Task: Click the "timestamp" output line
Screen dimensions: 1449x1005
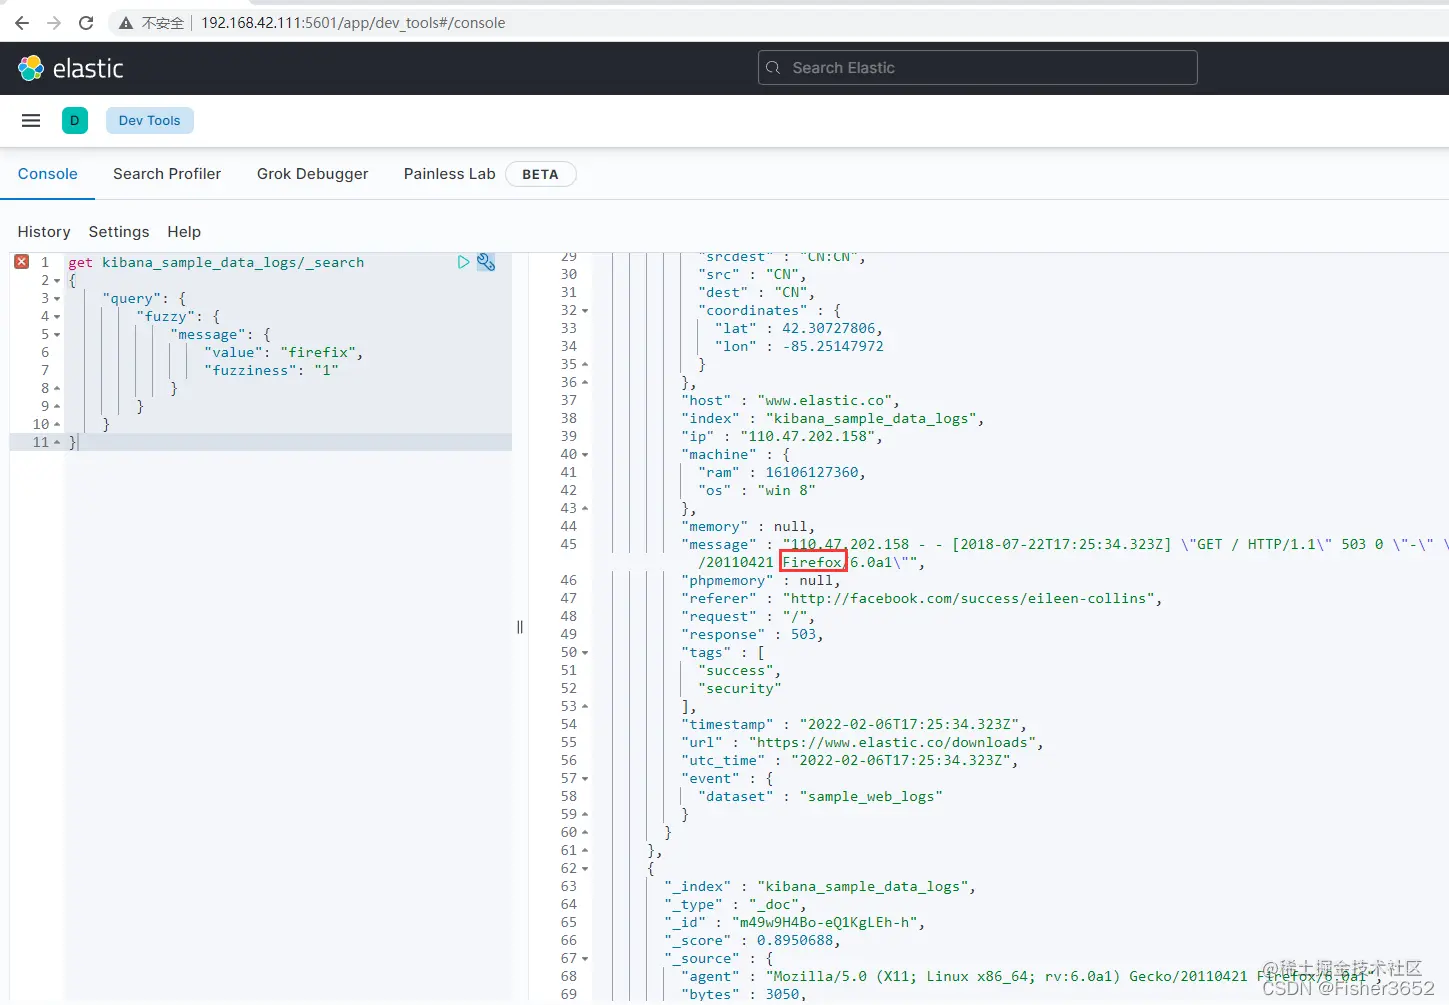Action: coord(854,724)
